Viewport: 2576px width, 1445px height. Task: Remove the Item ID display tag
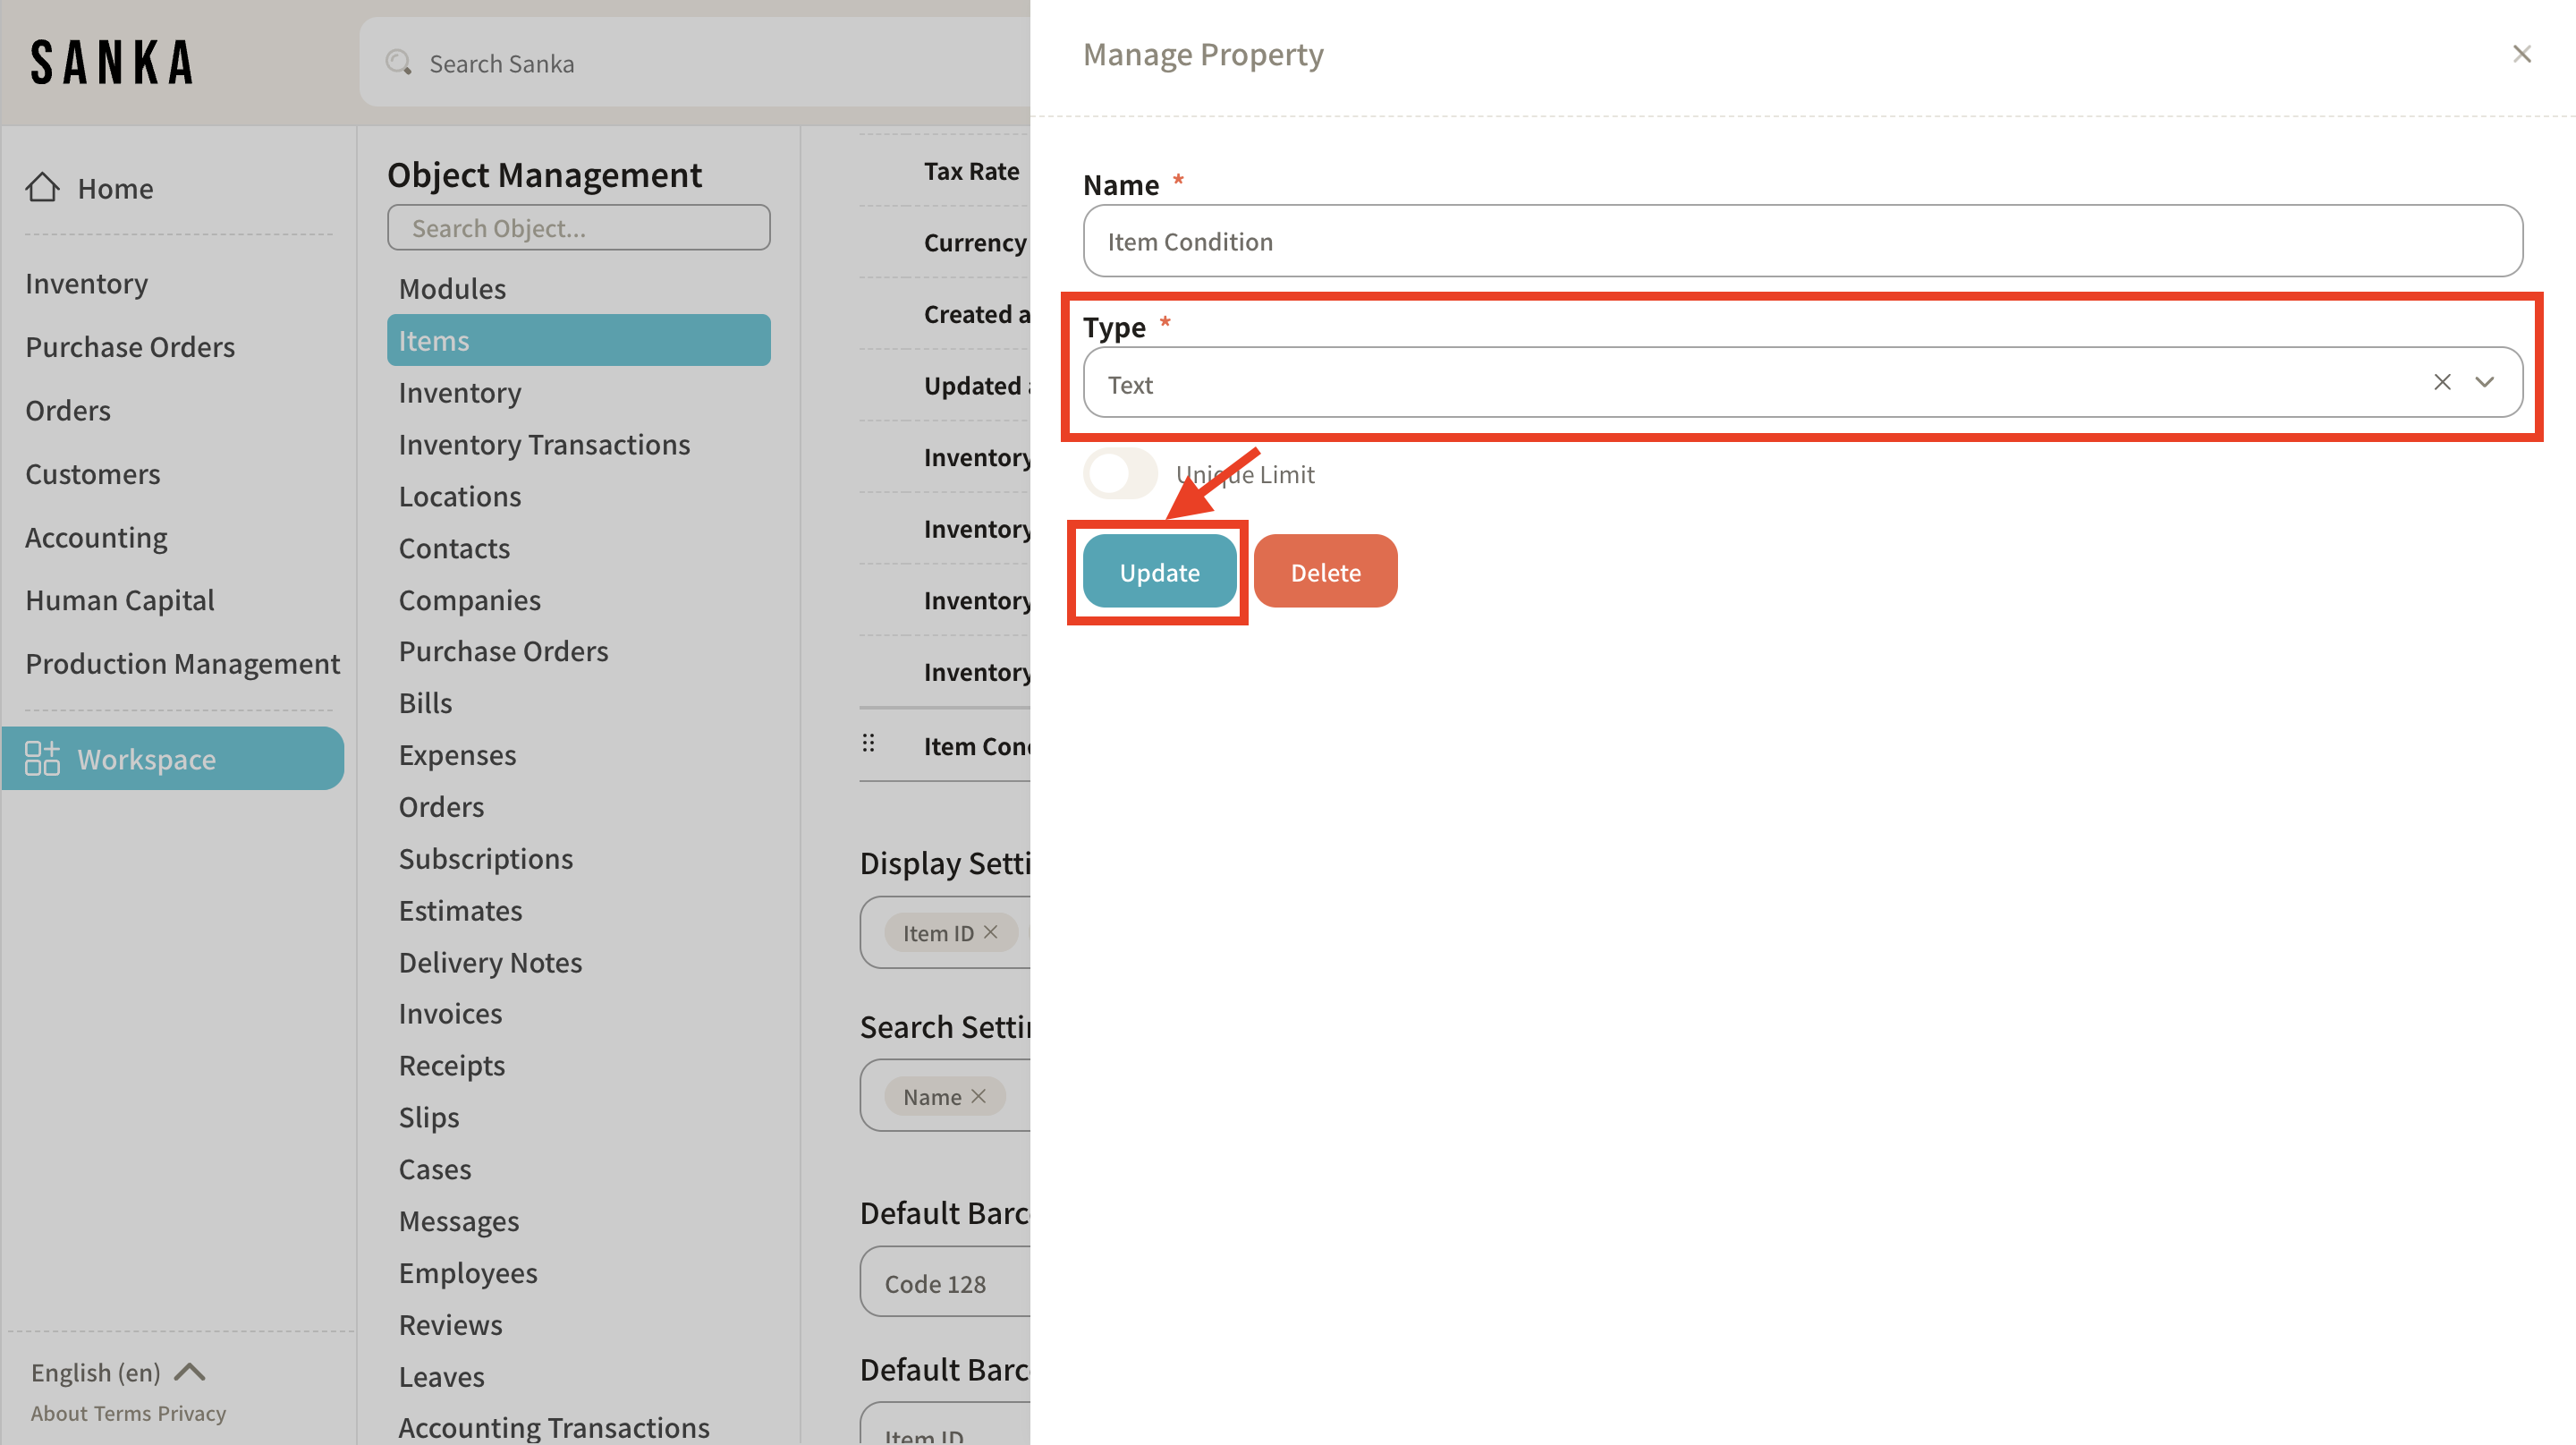coord(990,932)
